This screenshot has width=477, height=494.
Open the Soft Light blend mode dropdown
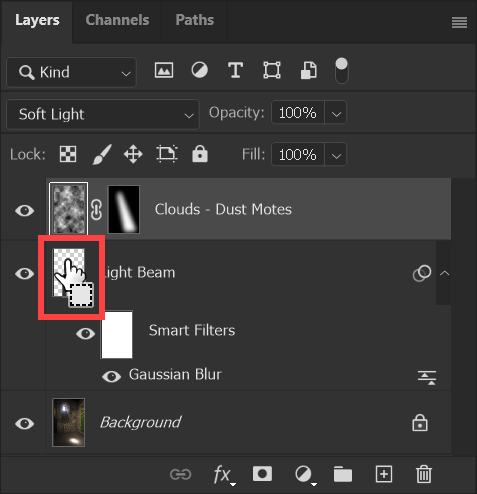(103, 114)
